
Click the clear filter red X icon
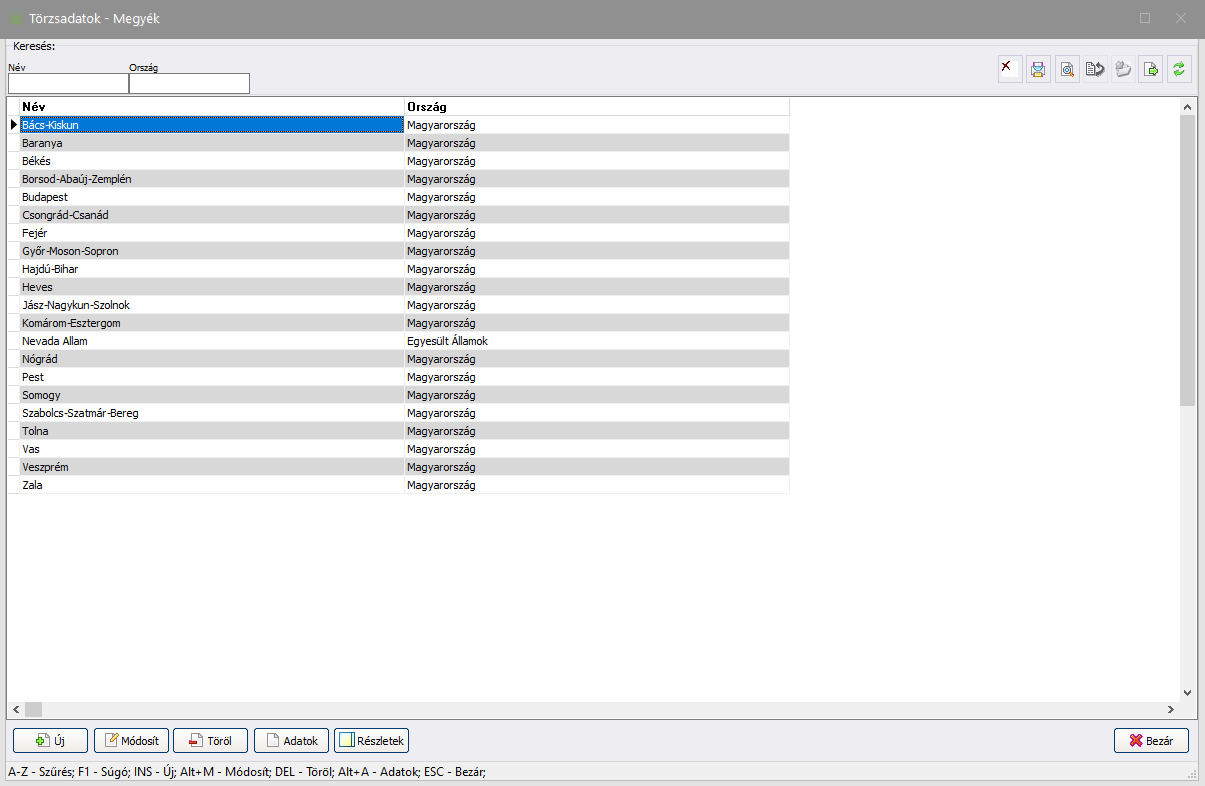click(x=1010, y=69)
